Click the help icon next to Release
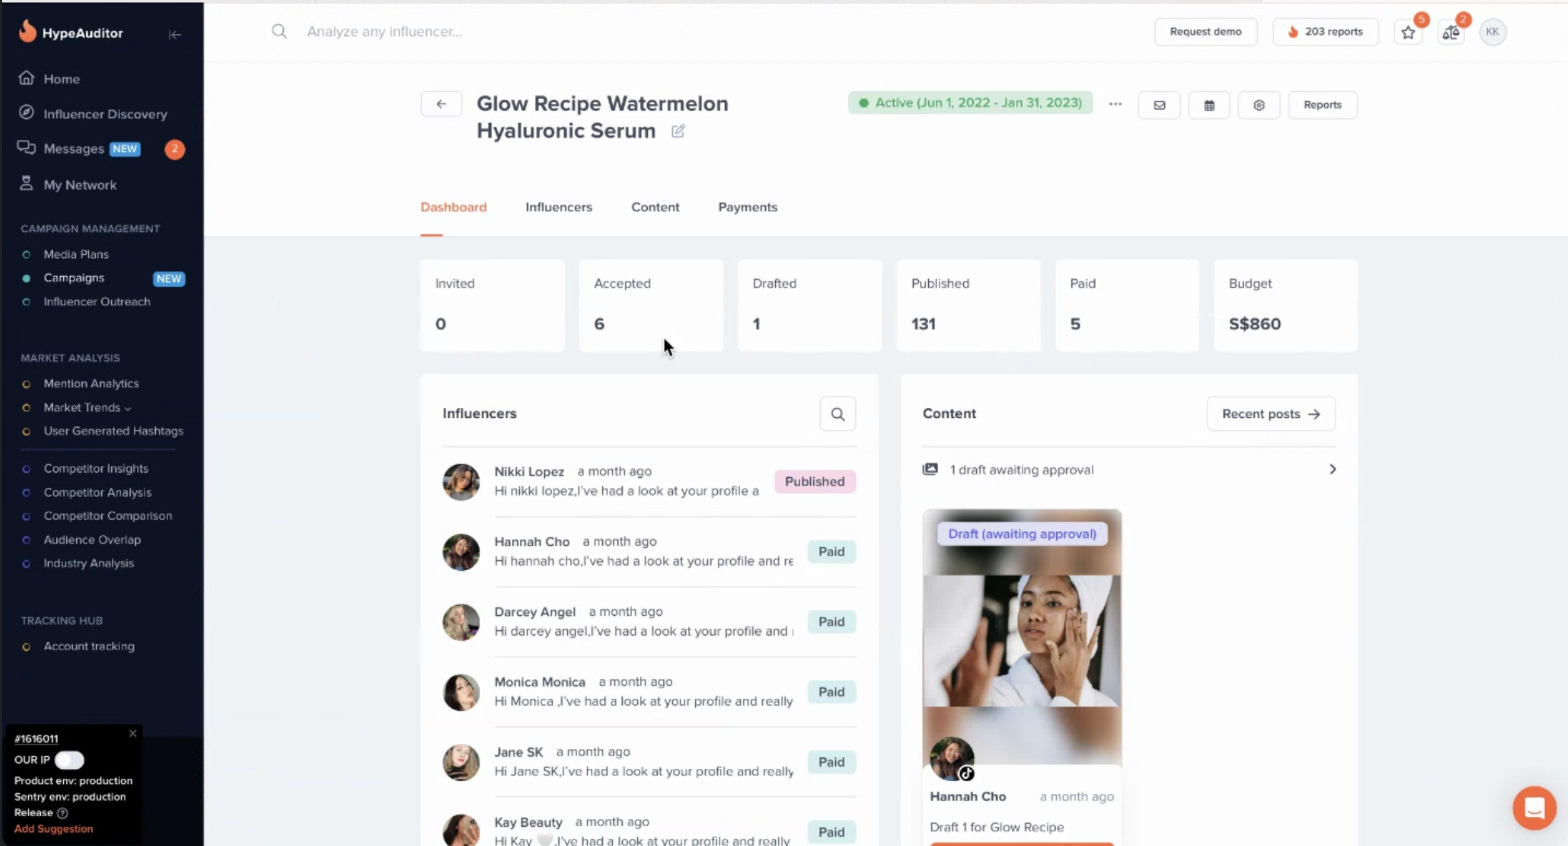Image resolution: width=1568 pixels, height=846 pixels. (63, 813)
